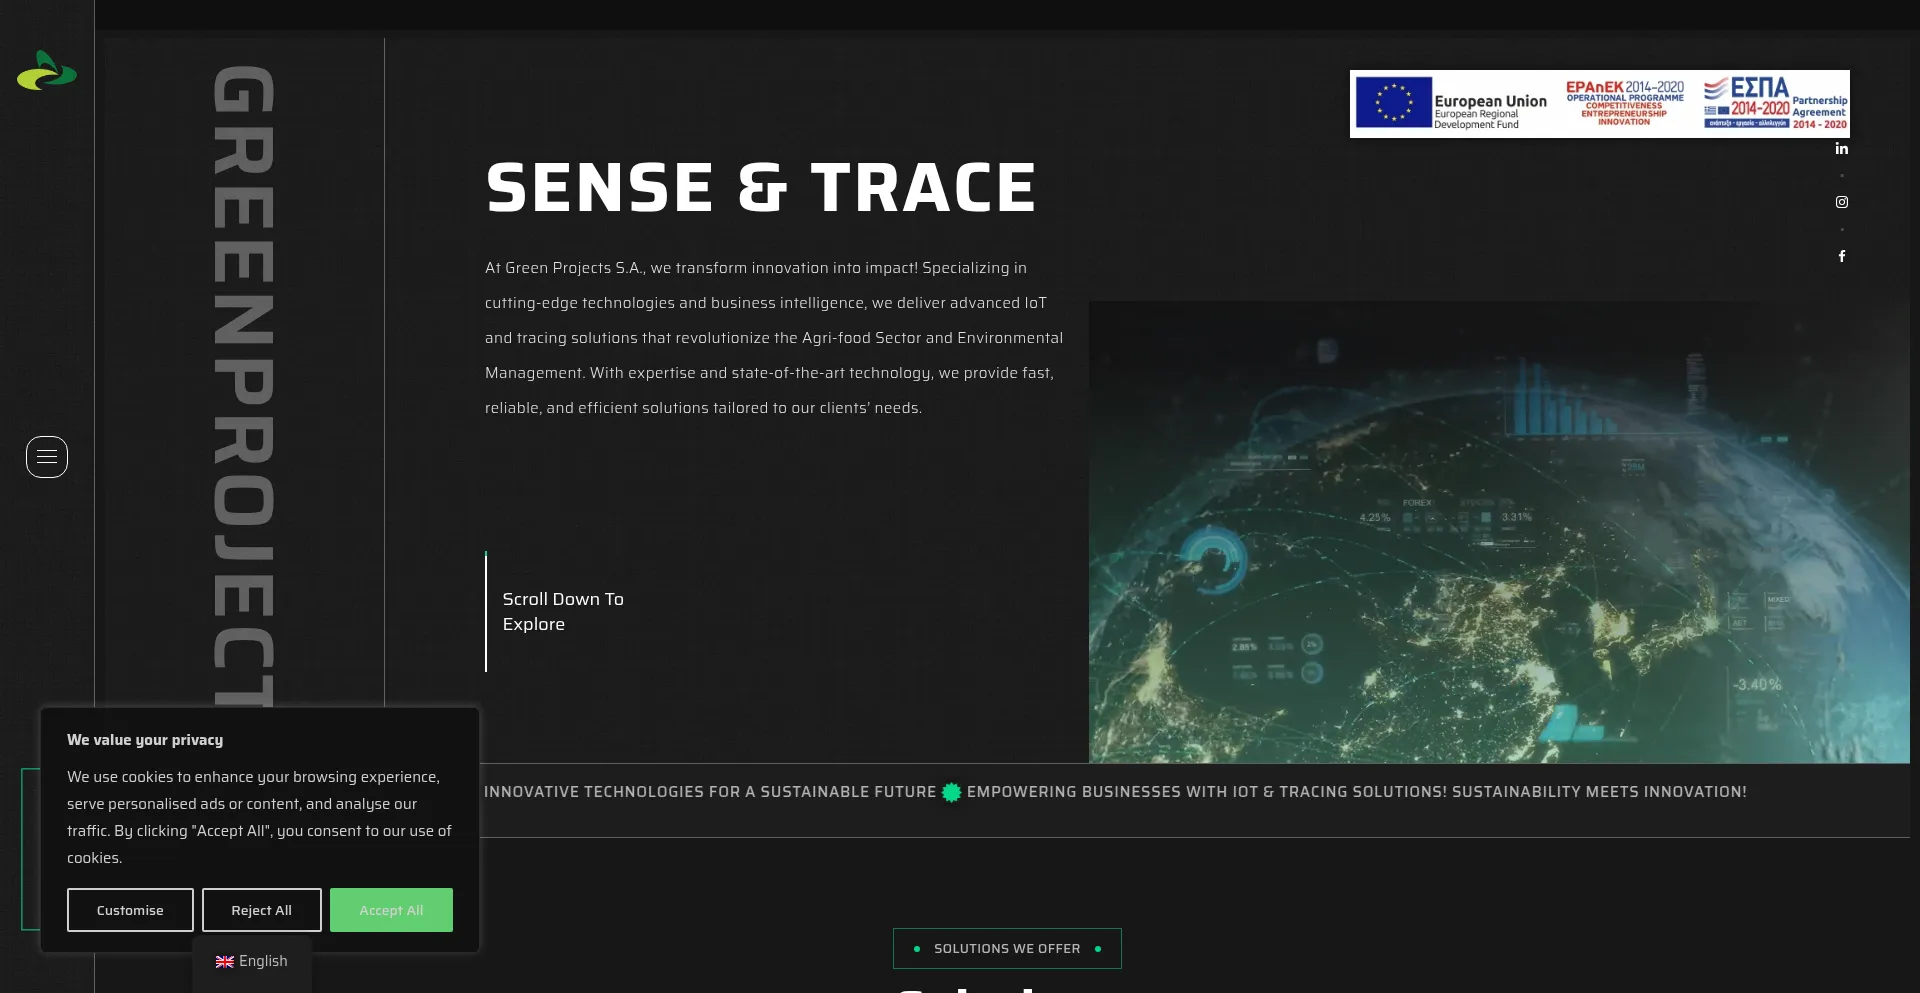Click the UK flag language icon

pos(225,961)
